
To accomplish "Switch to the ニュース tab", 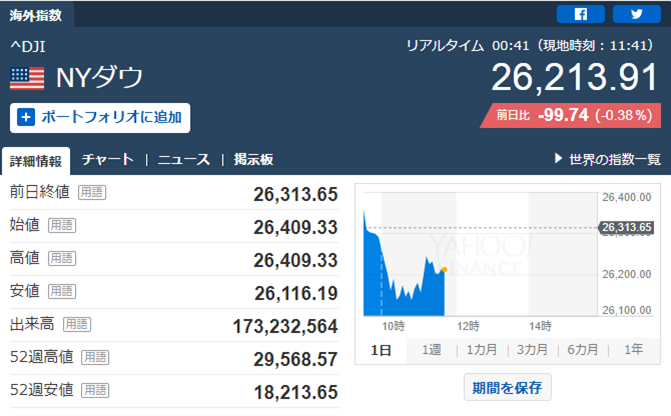I will [184, 160].
